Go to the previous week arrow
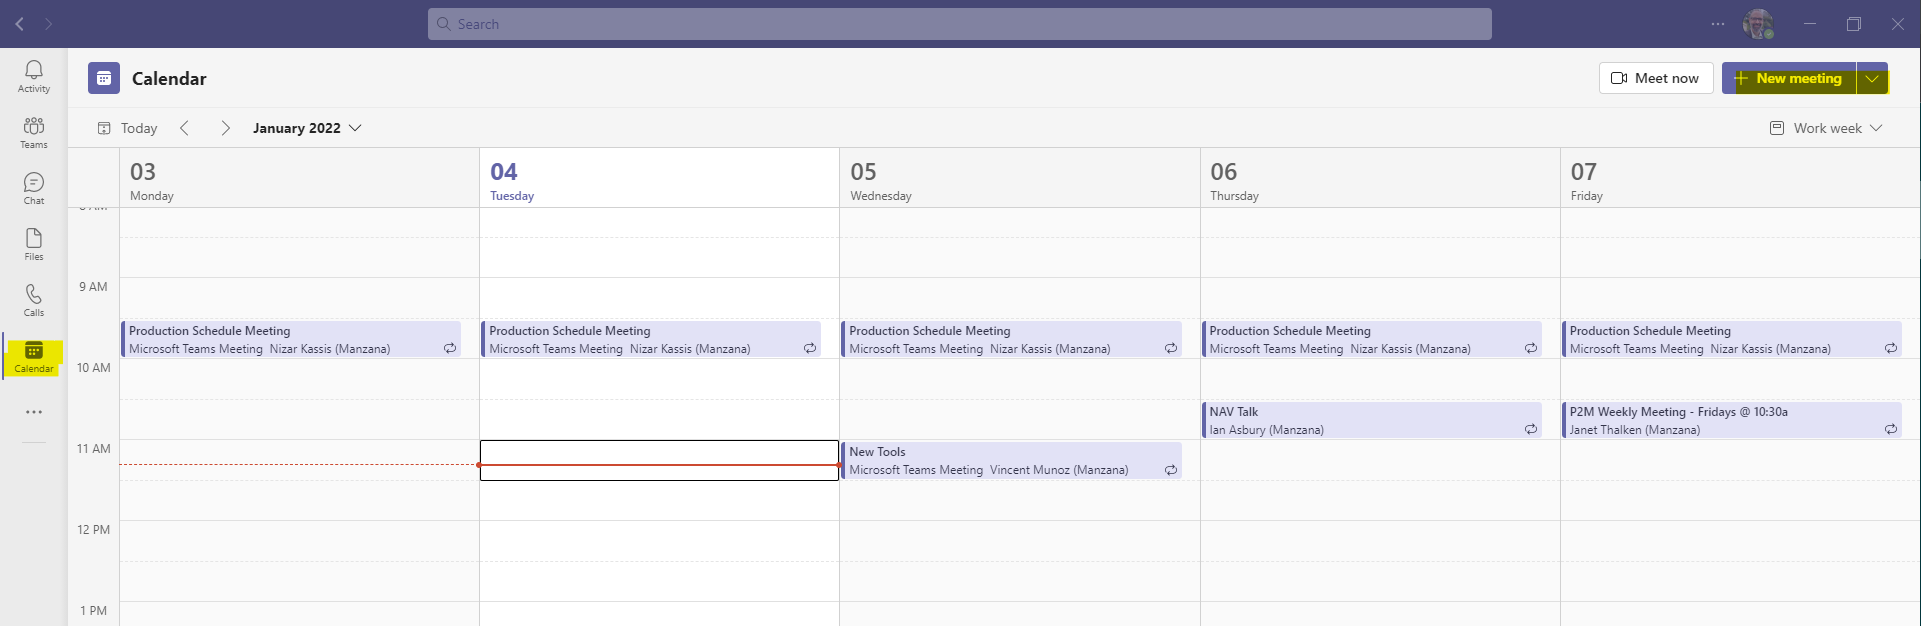The width and height of the screenshot is (1921, 626). (x=184, y=128)
